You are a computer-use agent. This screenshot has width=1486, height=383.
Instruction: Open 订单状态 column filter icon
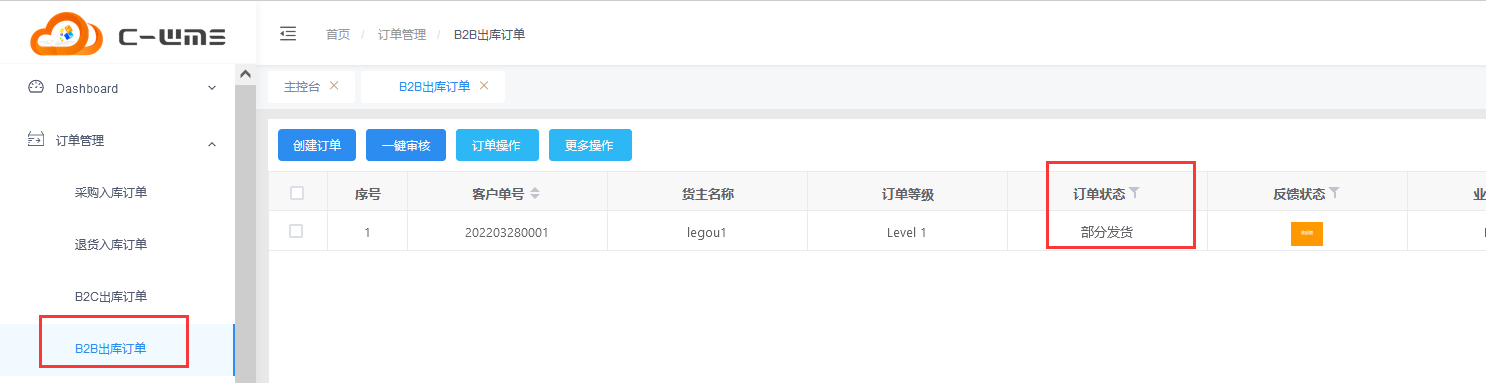[1134, 193]
